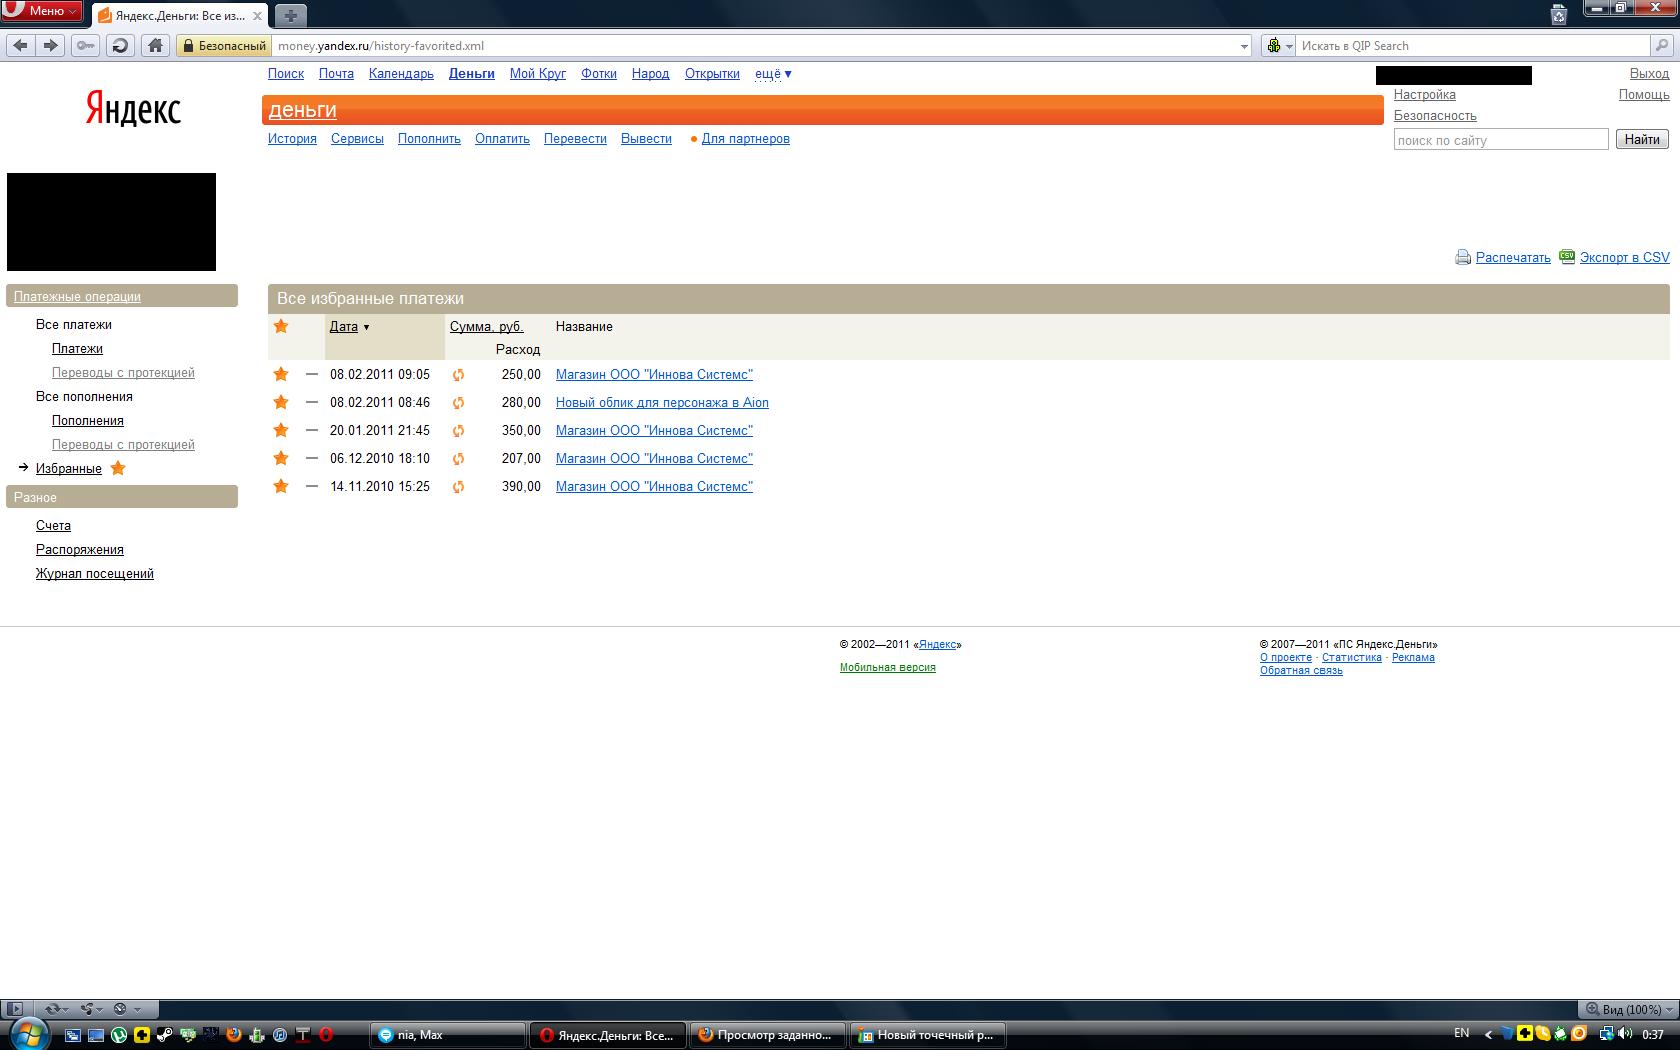Image resolution: width=1680 pixels, height=1050 pixels.
Task: Open the Почта link in top navigation
Action: point(336,74)
